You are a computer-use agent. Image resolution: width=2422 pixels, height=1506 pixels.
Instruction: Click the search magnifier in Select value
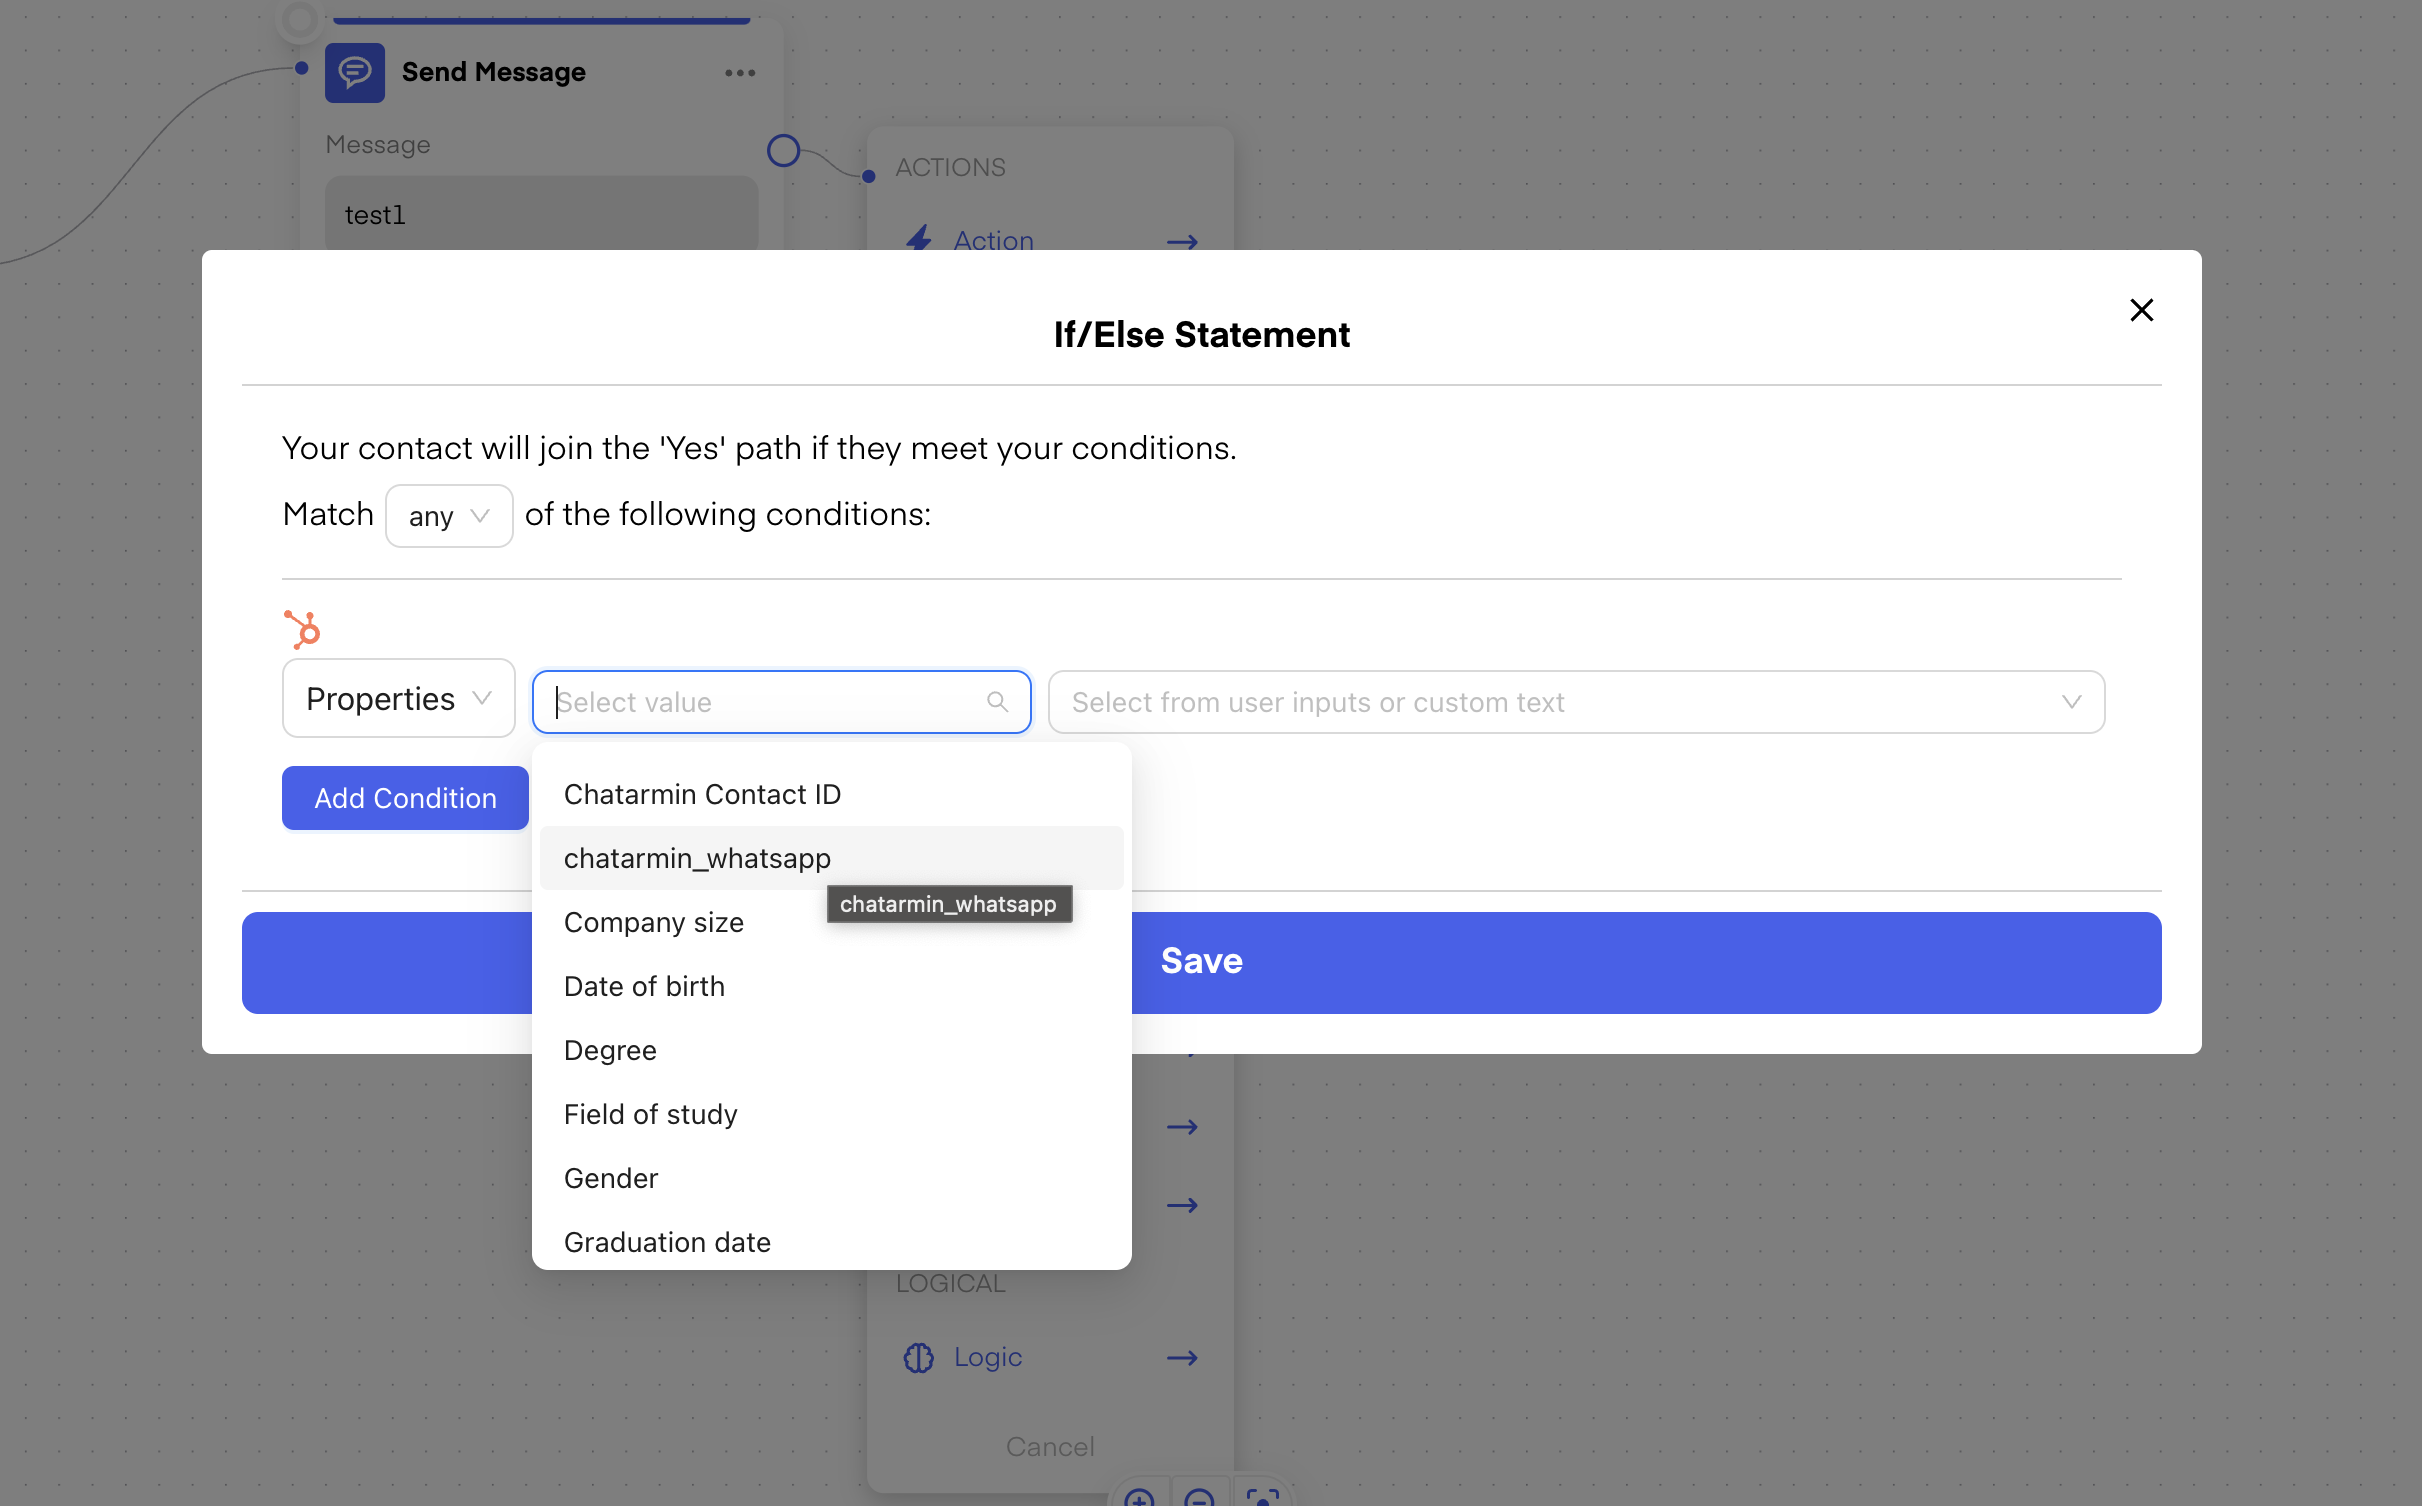click(x=997, y=702)
